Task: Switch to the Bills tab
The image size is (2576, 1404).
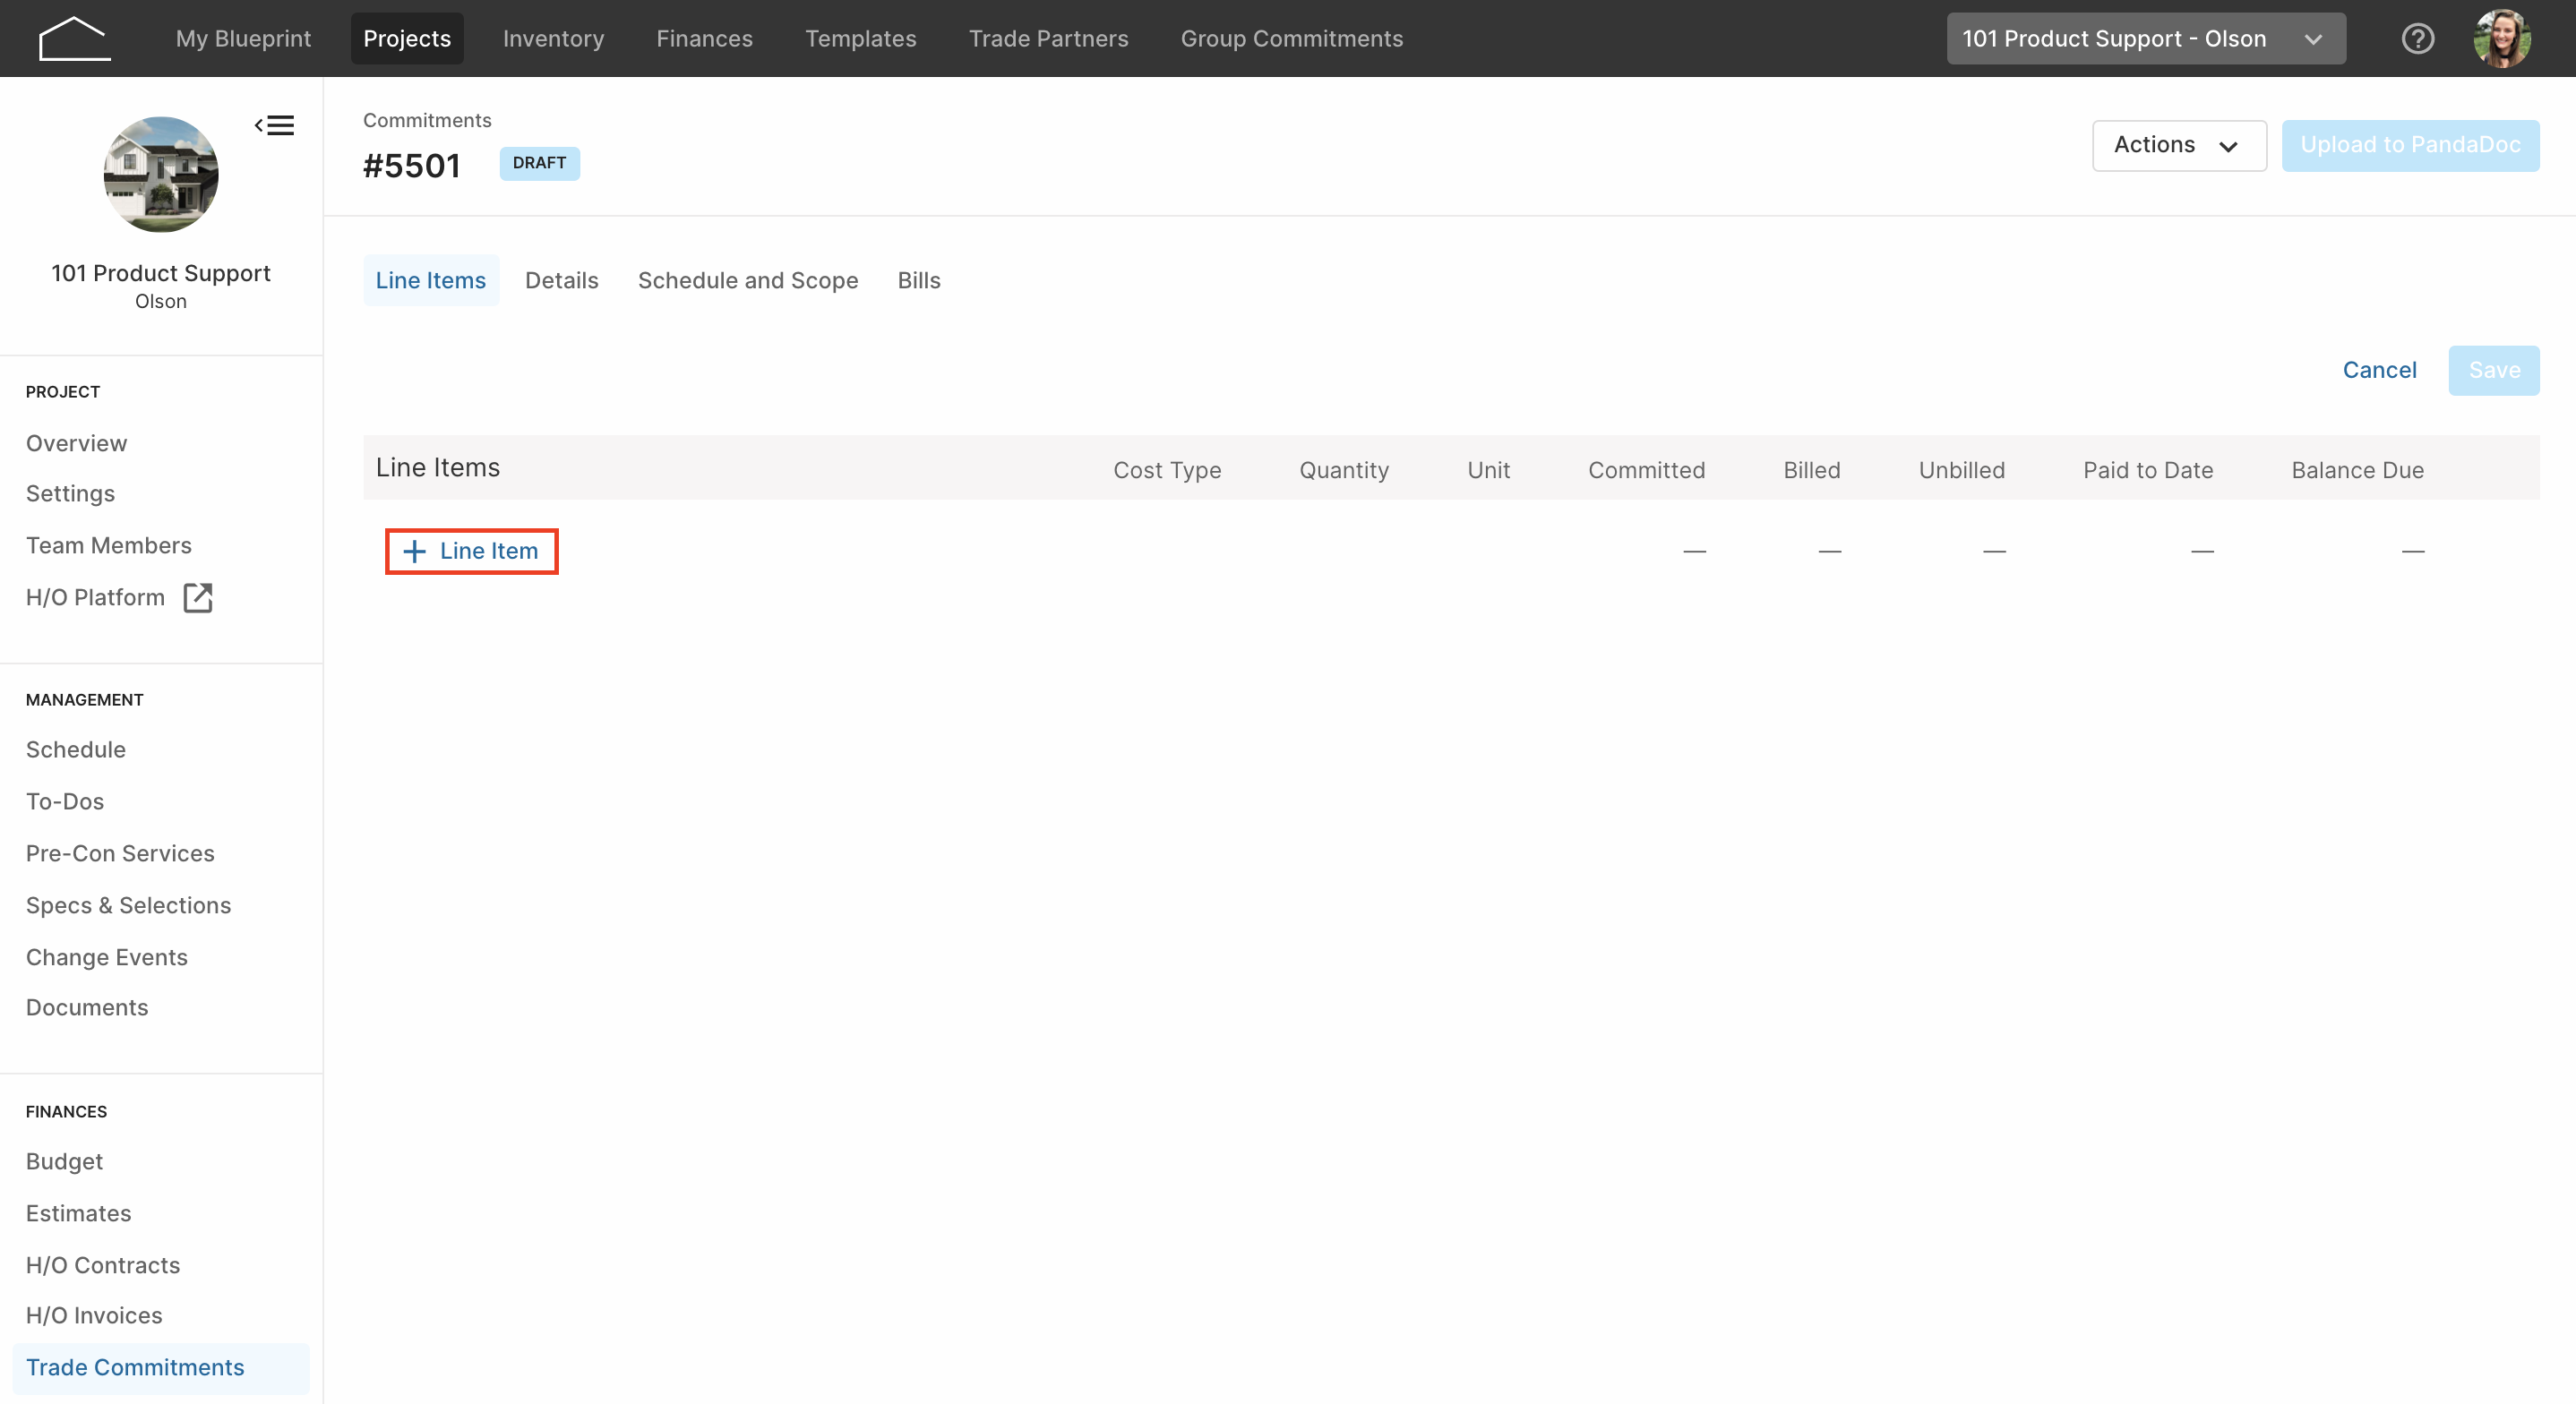Action: point(919,280)
